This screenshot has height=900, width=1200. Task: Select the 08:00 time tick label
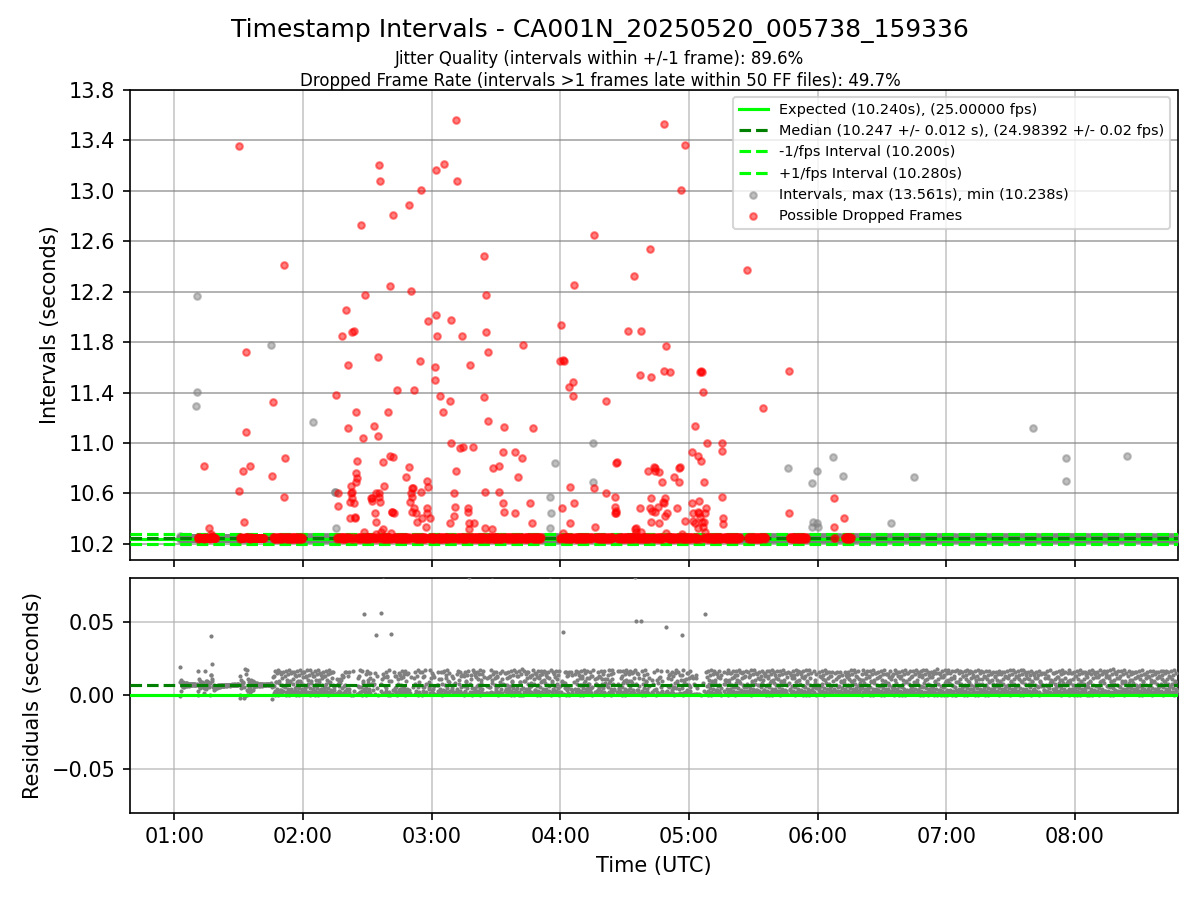tap(1075, 836)
